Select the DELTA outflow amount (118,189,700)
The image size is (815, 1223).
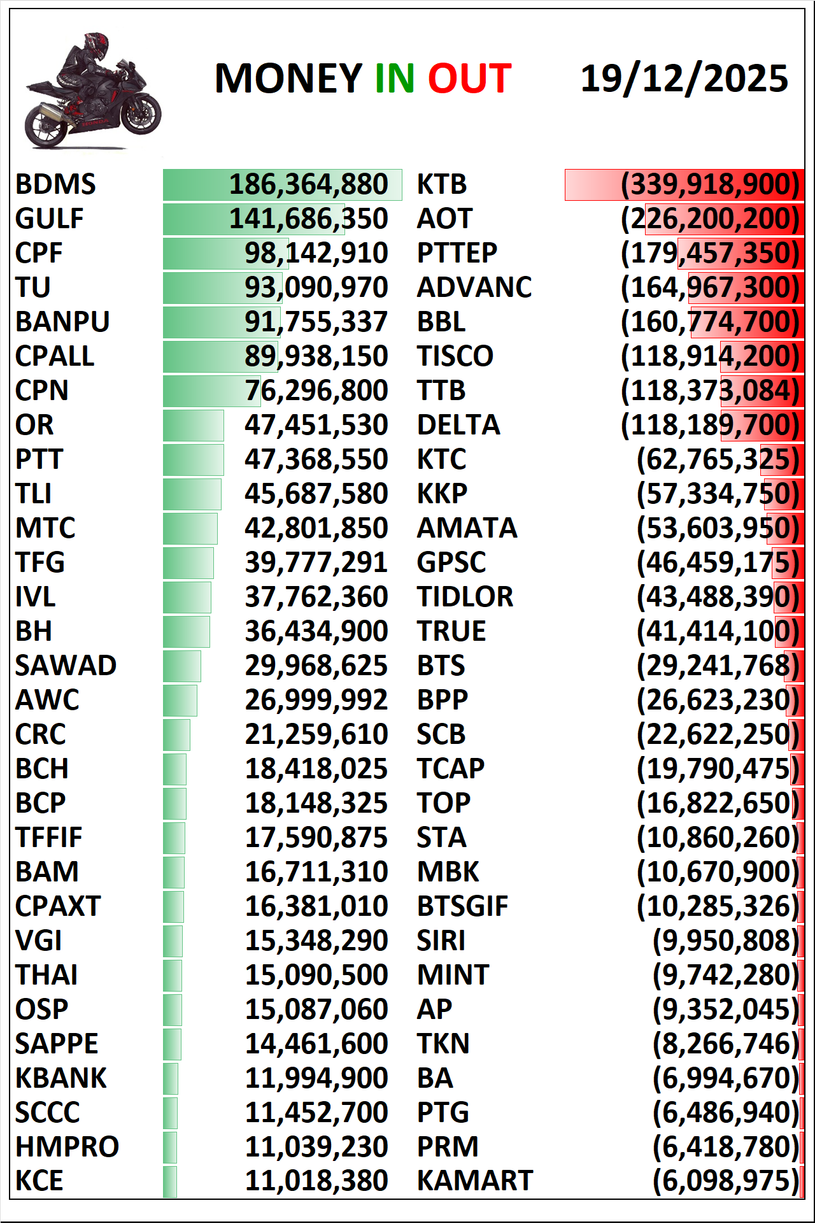click(x=711, y=425)
